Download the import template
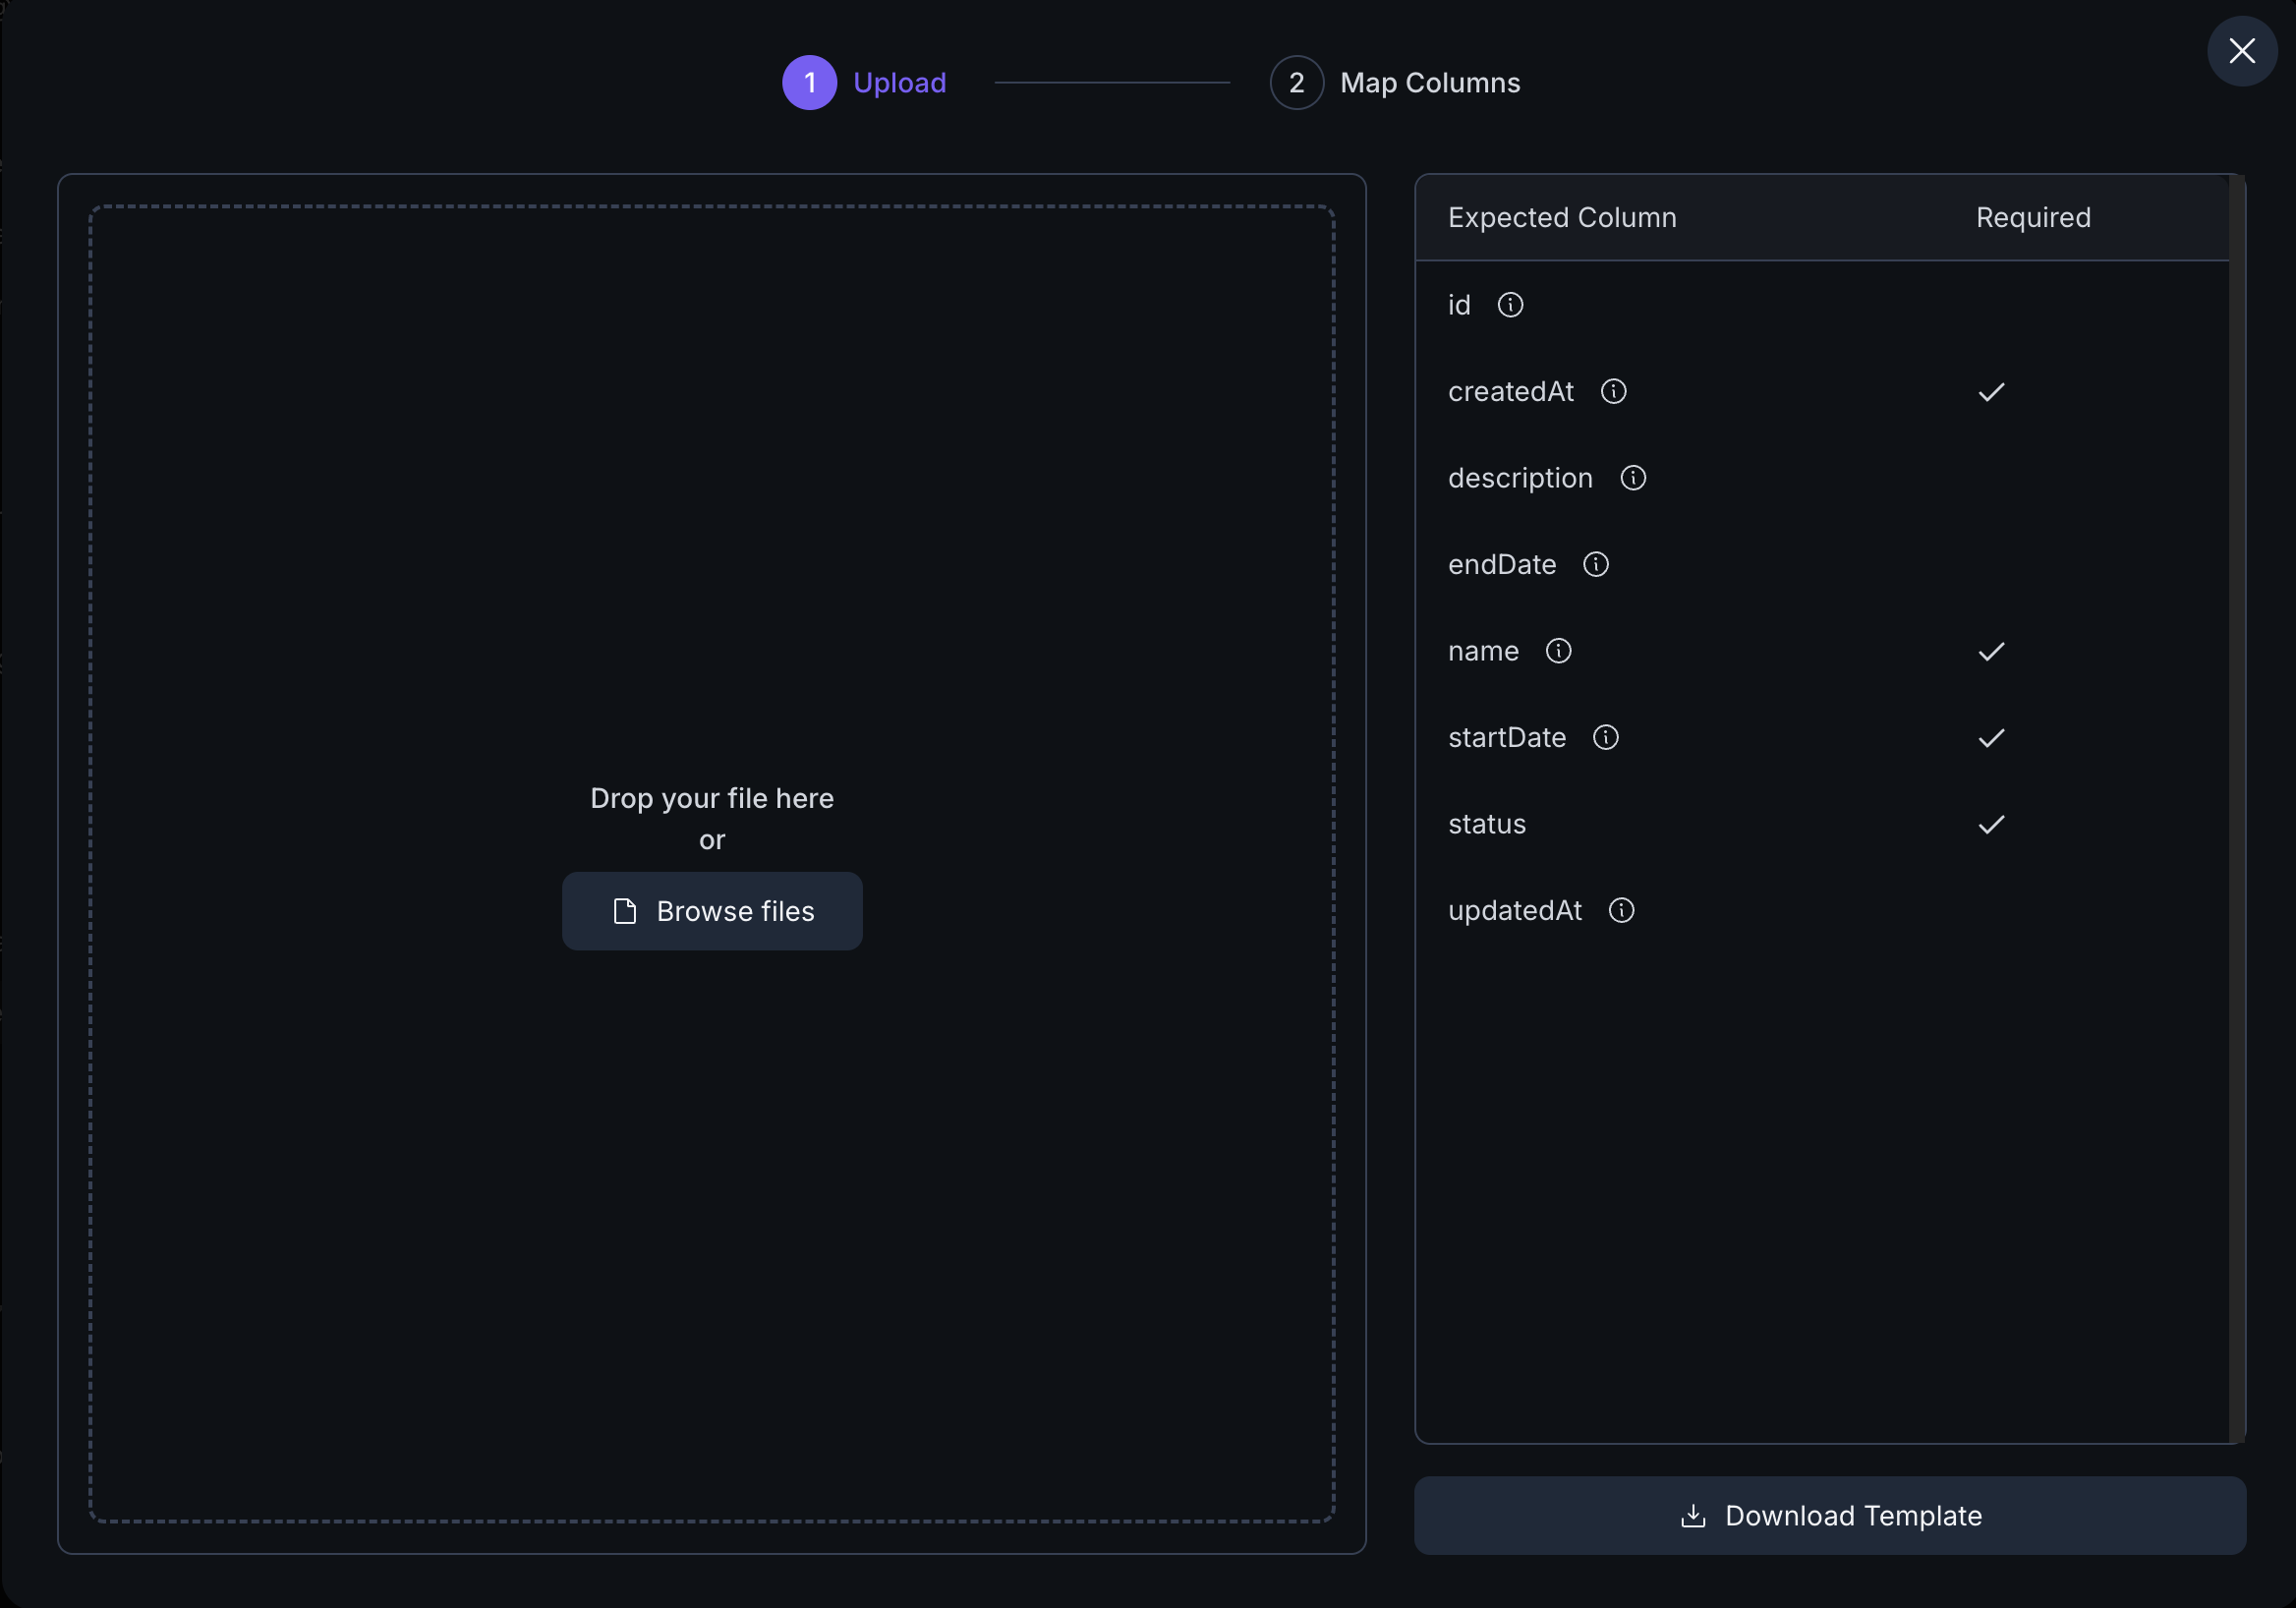The width and height of the screenshot is (2296, 1608). (1830, 1515)
